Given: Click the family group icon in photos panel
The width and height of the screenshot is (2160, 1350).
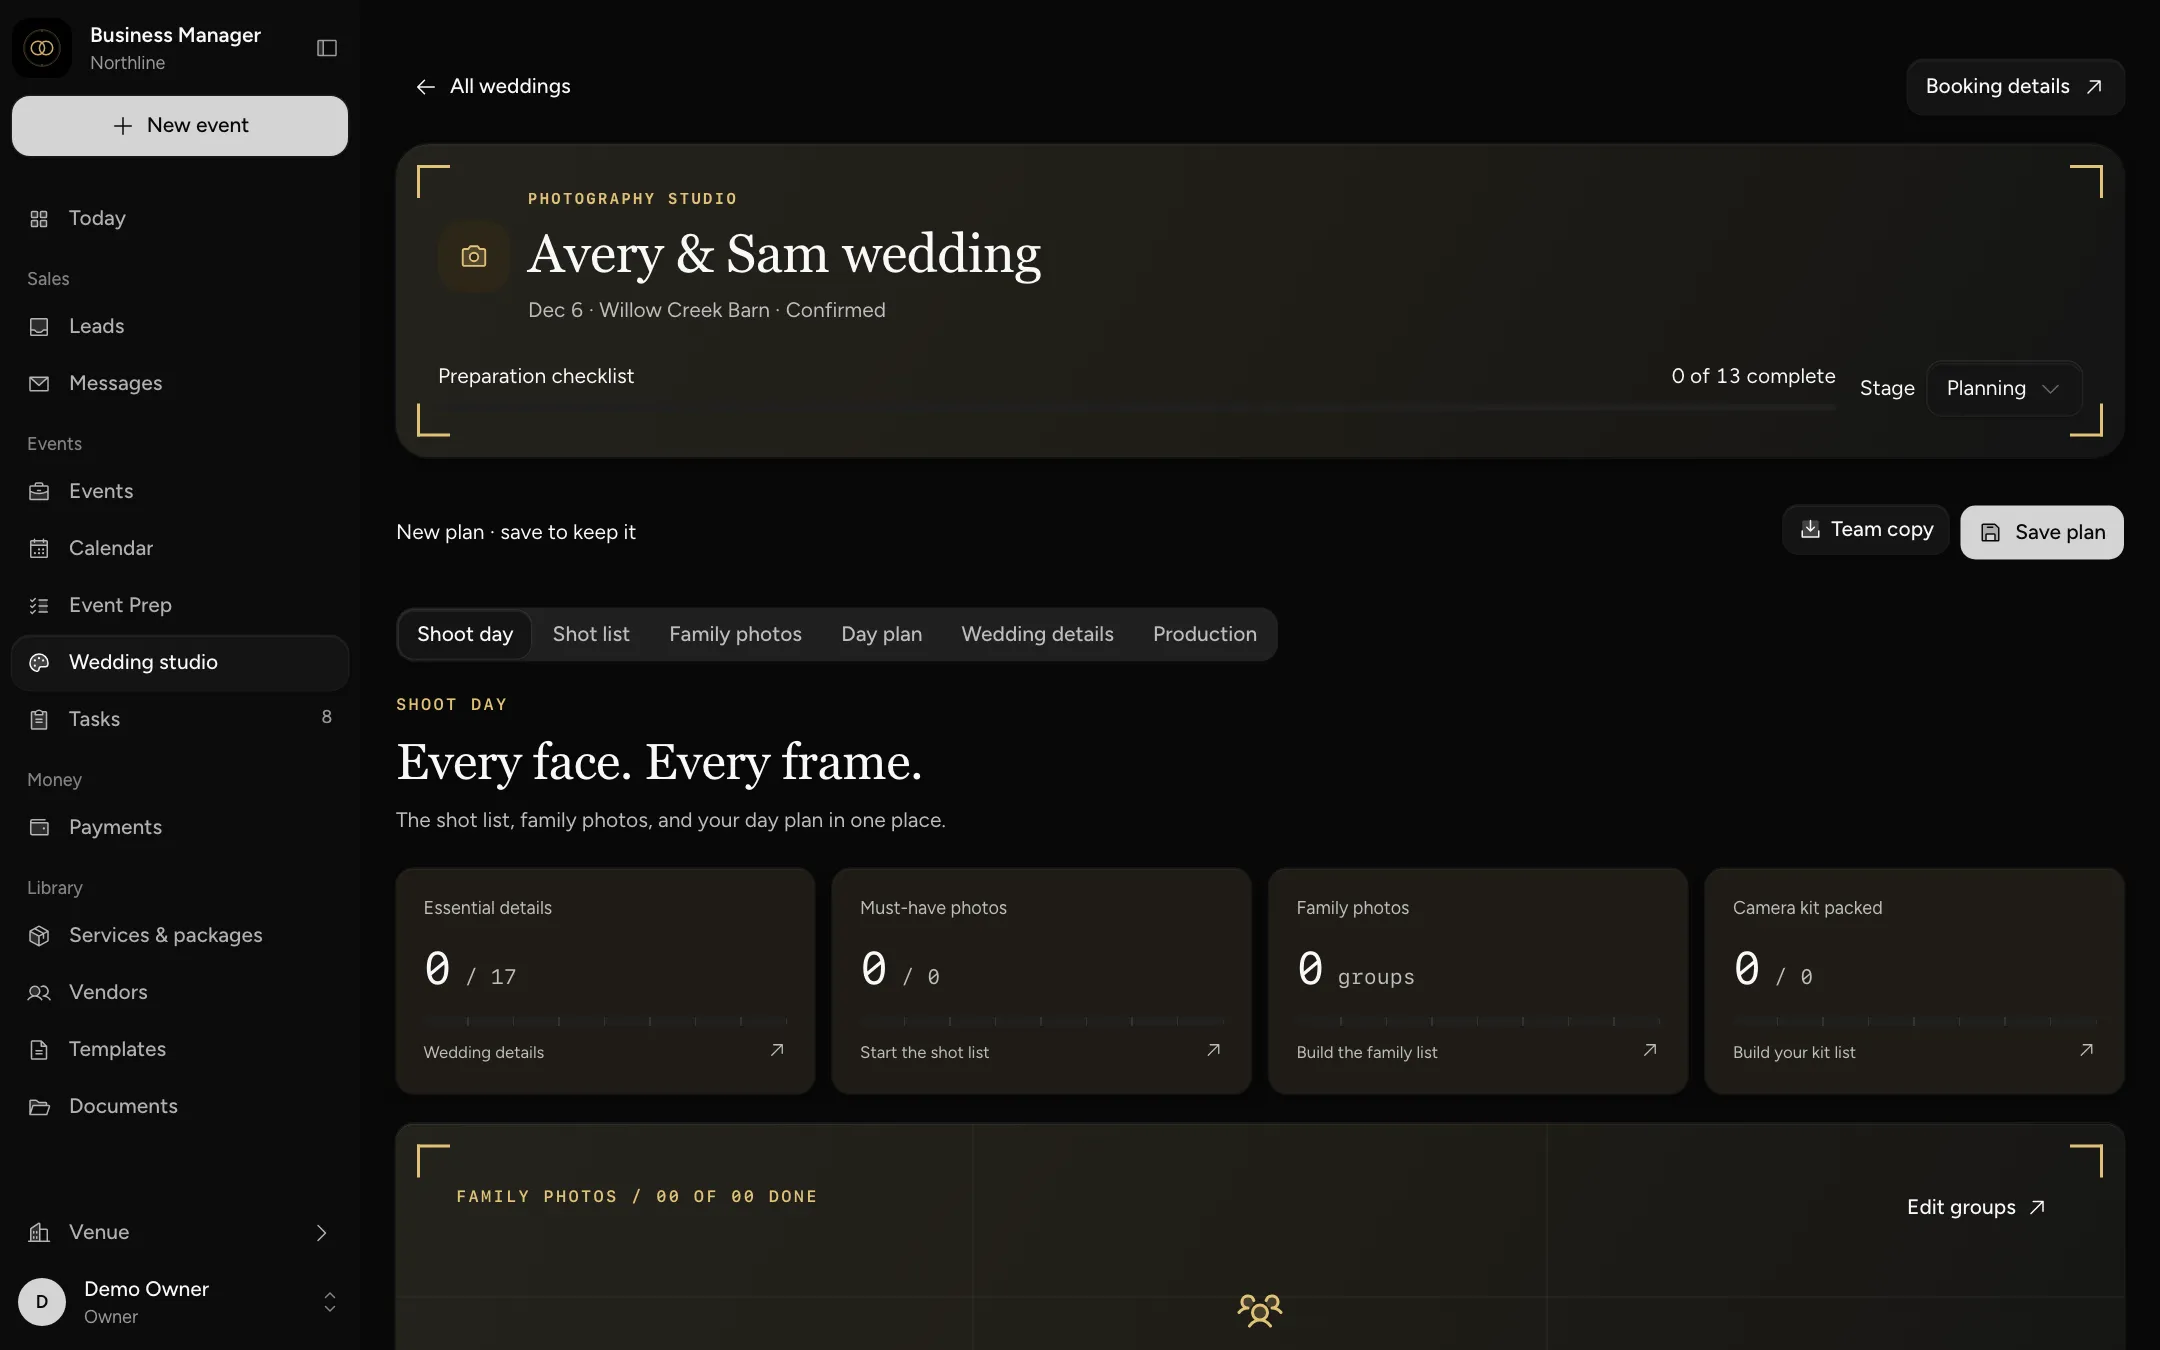Looking at the screenshot, I should click(1260, 1310).
